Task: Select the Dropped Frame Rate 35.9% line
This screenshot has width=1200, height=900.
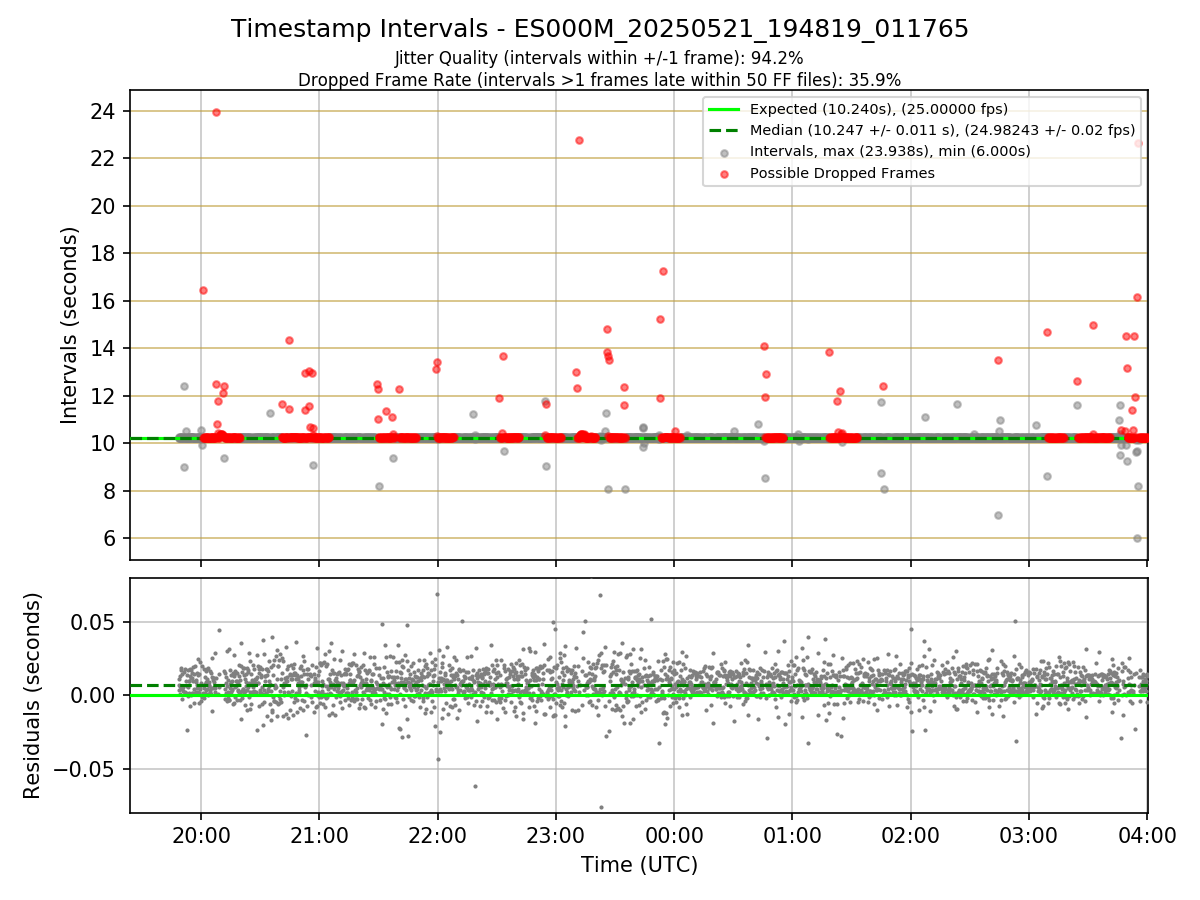Action: [599, 79]
